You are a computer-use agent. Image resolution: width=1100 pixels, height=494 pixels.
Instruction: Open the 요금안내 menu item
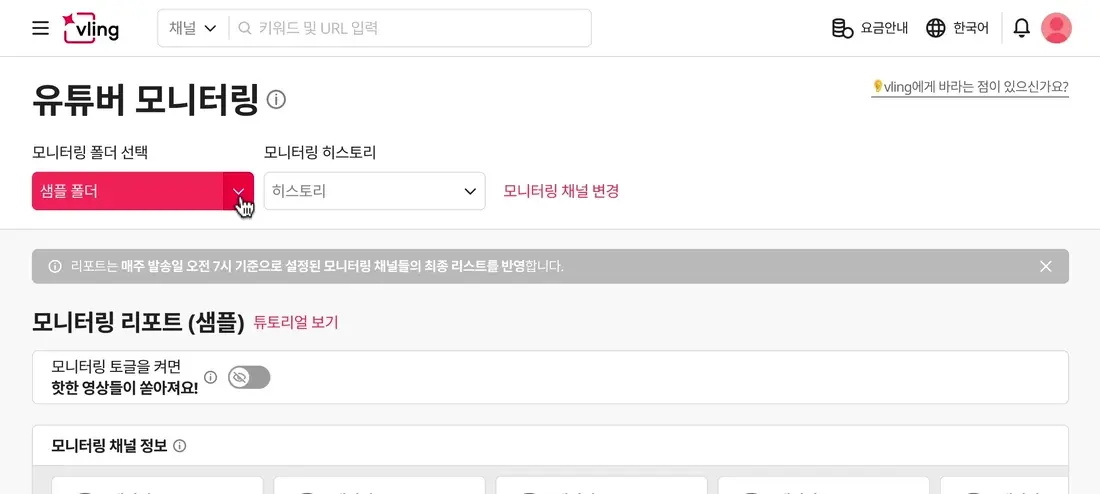pos(870,28)
